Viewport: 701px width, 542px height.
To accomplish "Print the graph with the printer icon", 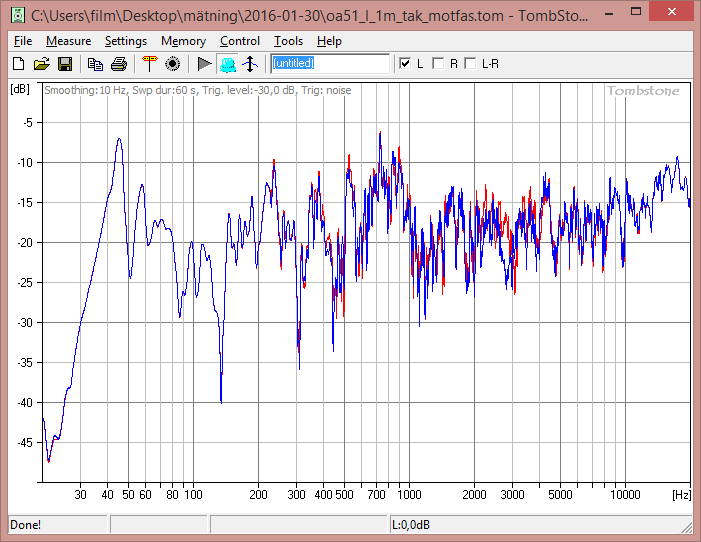I will 119,64.
